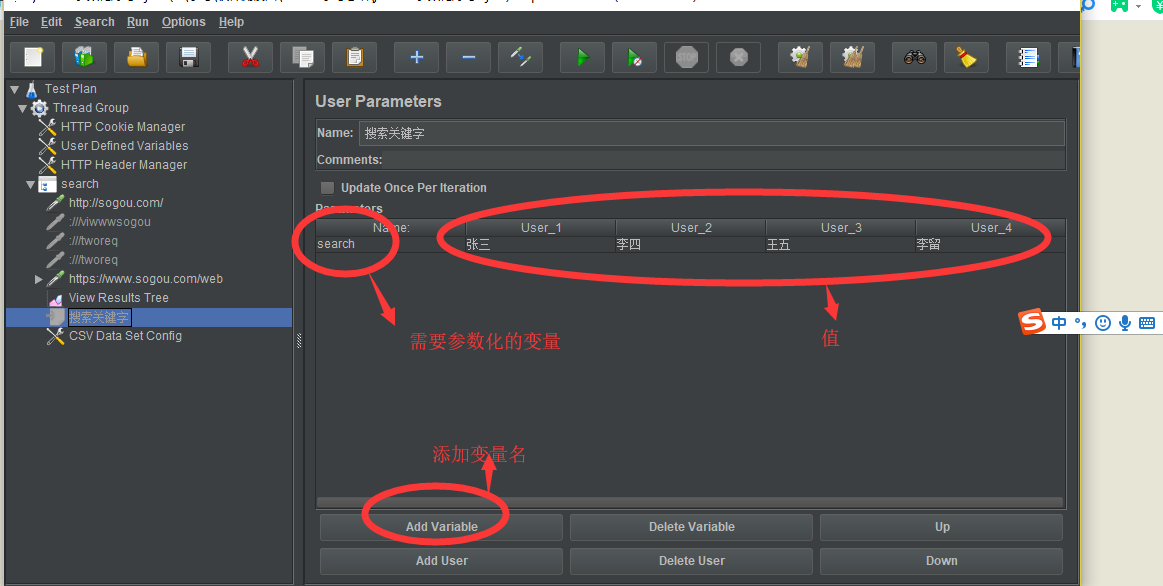Open the Run menu

[137, 22]
